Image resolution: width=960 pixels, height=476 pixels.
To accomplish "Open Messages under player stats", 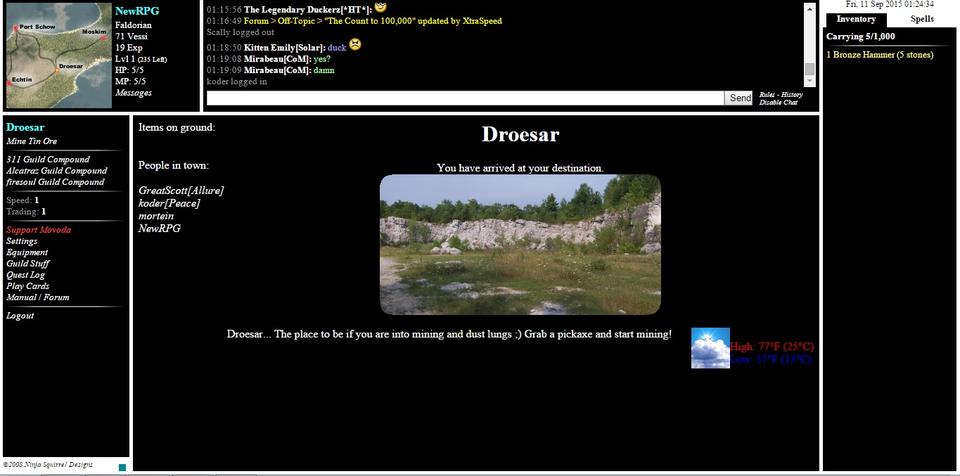I will pos(134,93).
